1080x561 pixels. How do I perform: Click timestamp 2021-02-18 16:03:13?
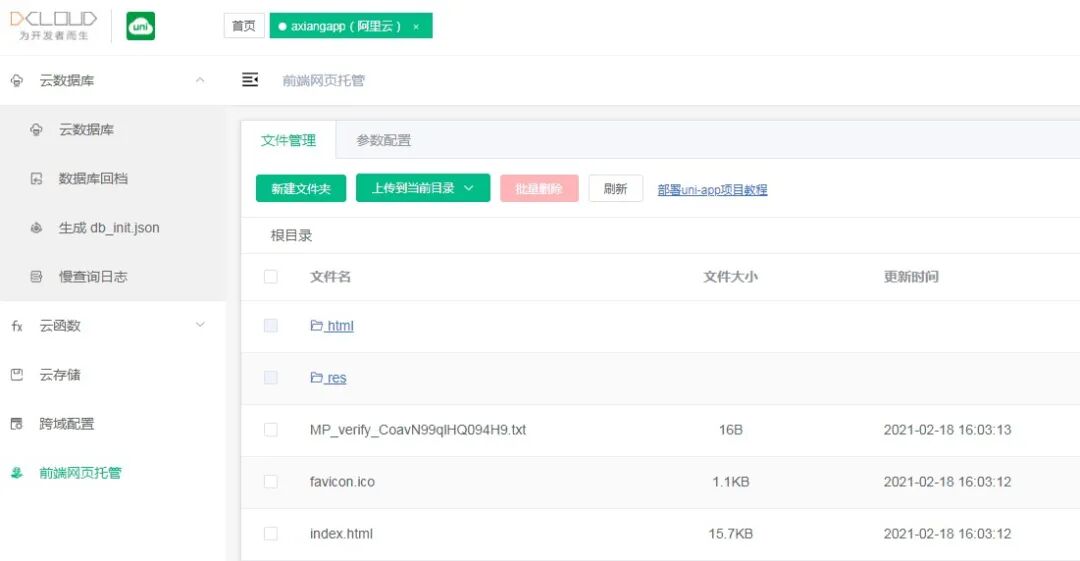(948, 429)
